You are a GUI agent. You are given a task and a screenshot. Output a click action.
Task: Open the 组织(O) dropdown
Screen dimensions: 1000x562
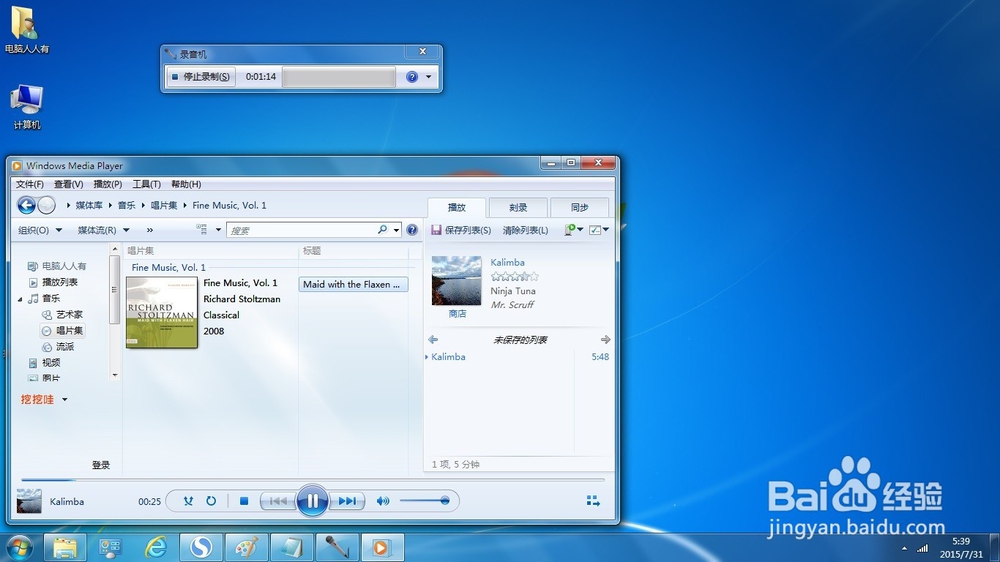click(x=40, y=230)
